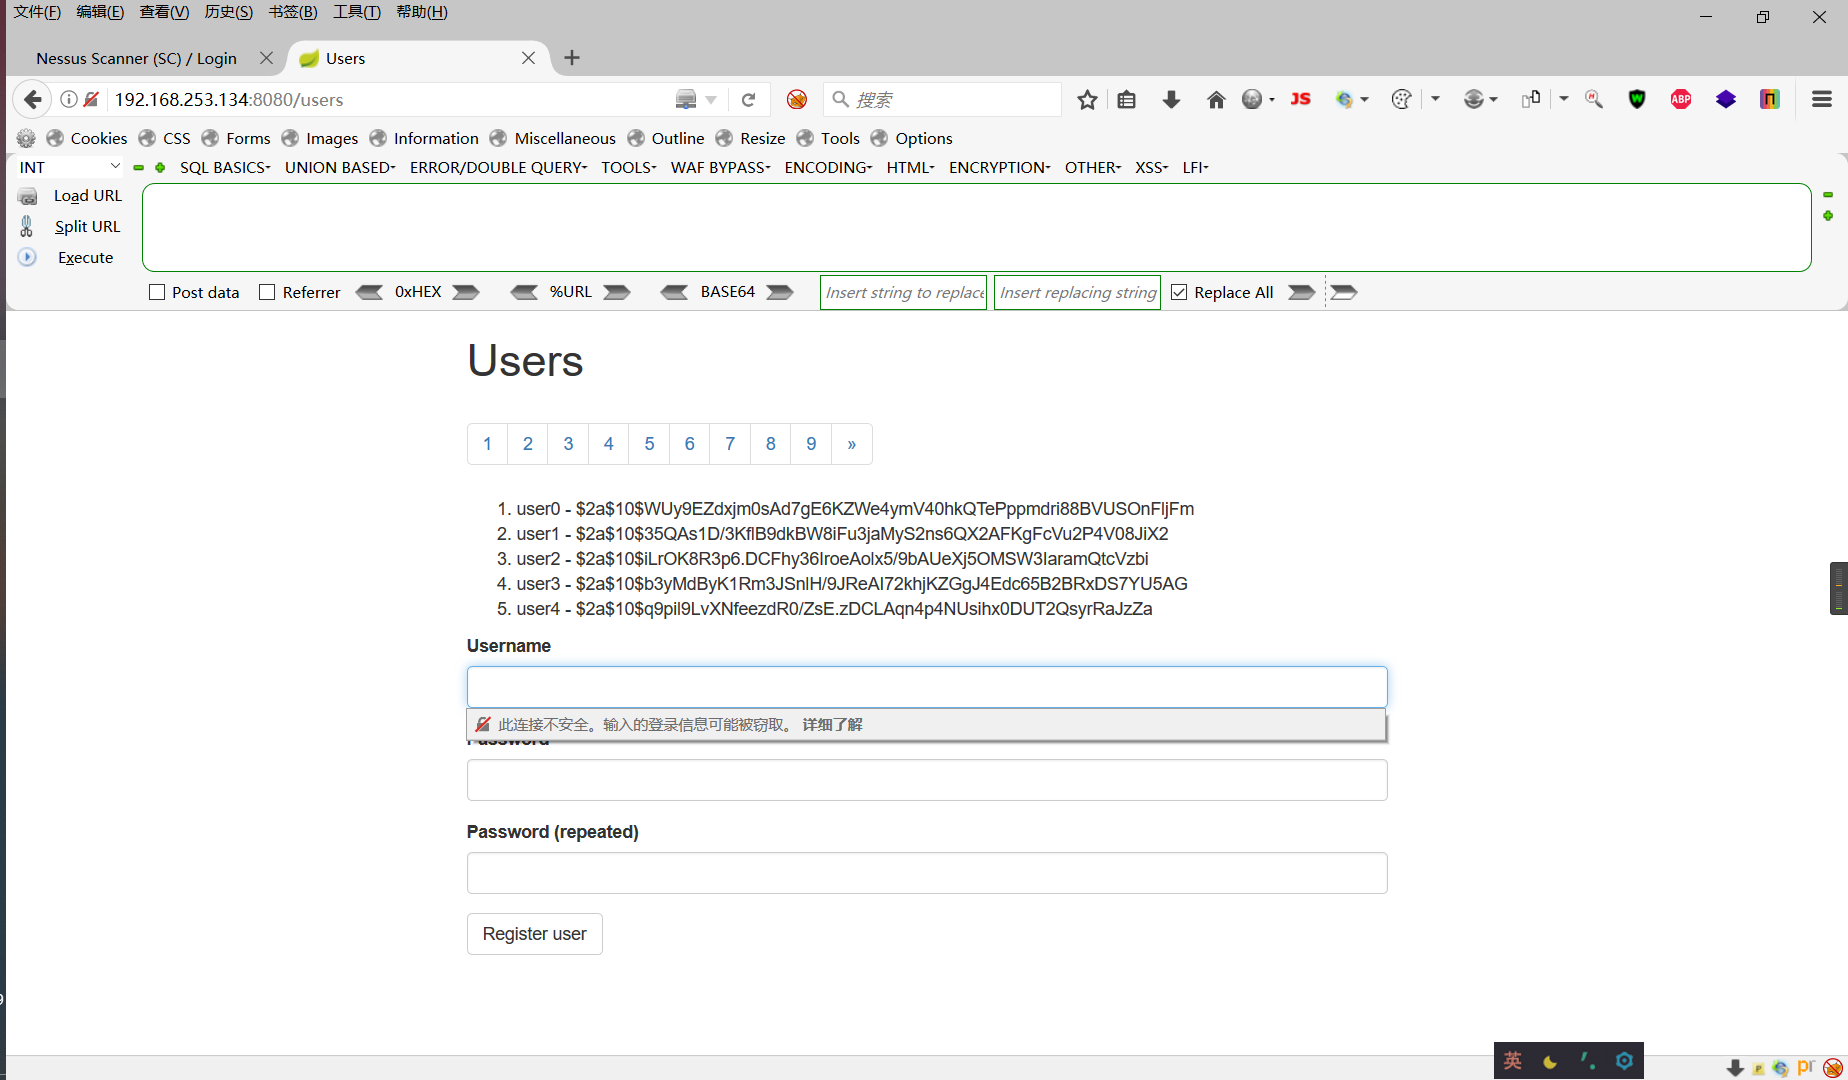Expand the WAF BYPASS dropdown menu
Viewport: 1848px width, 1080px height.
pyautogui.click(x=720, y=167)
